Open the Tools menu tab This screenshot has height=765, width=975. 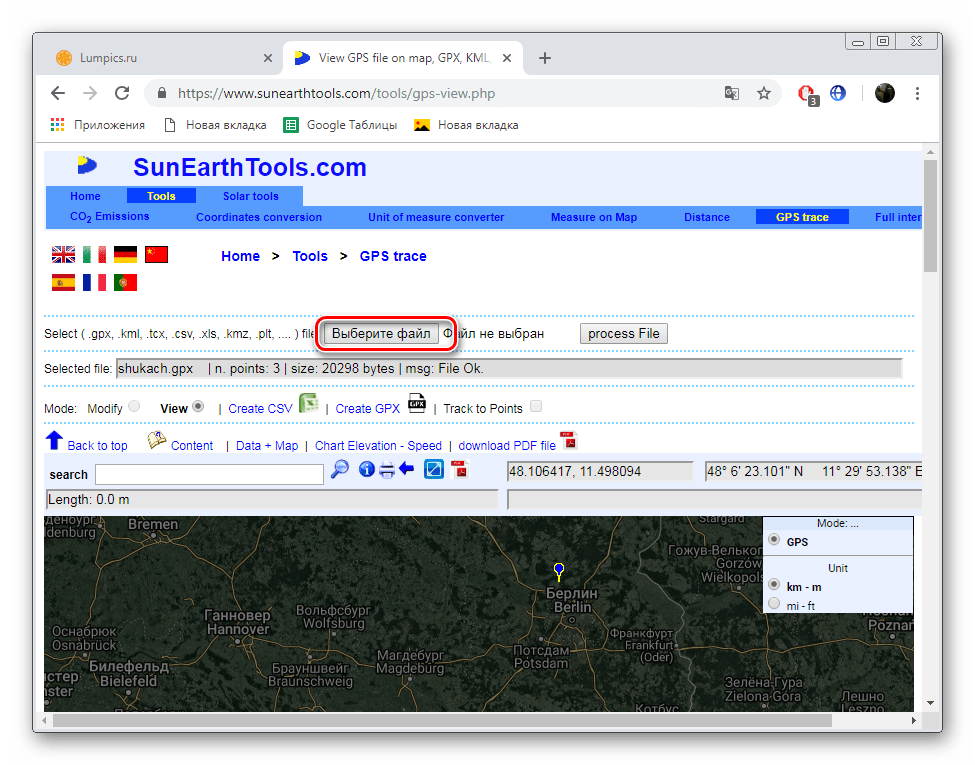(161, 196)
